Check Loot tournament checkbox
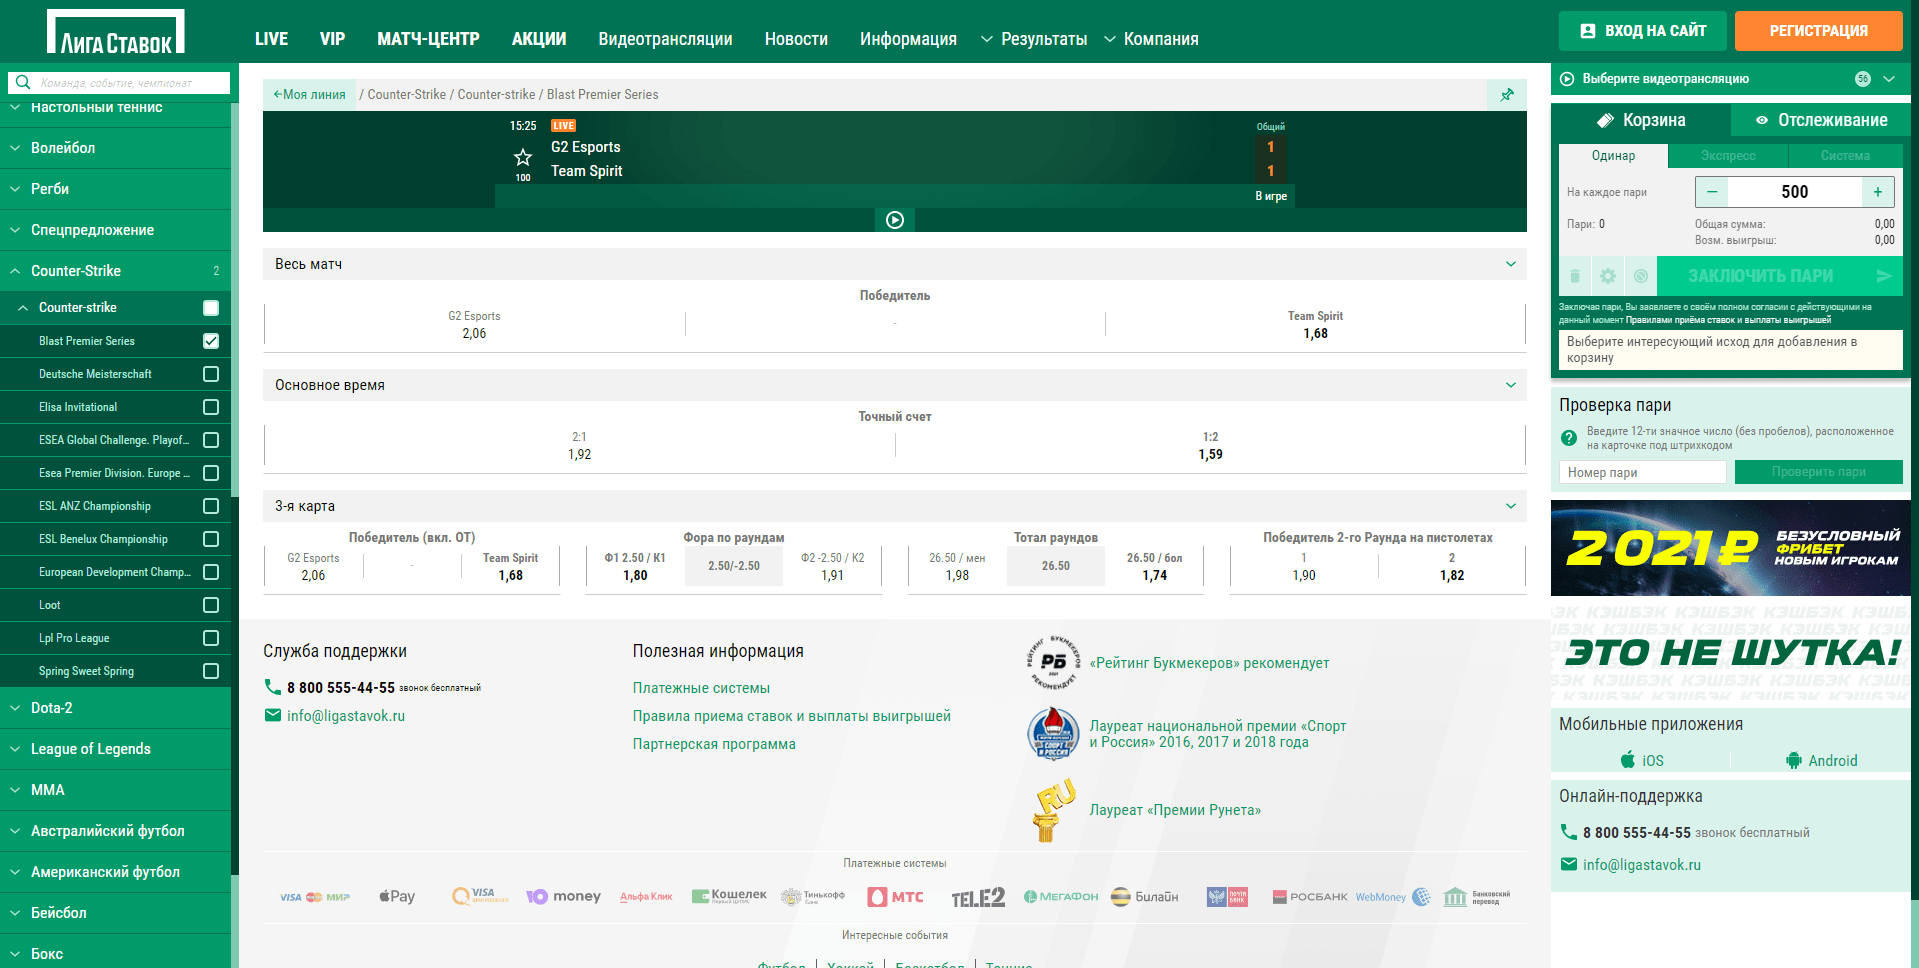Image resolution: width=1919 pixels, height=968 pixels. (x=211, y=605)
